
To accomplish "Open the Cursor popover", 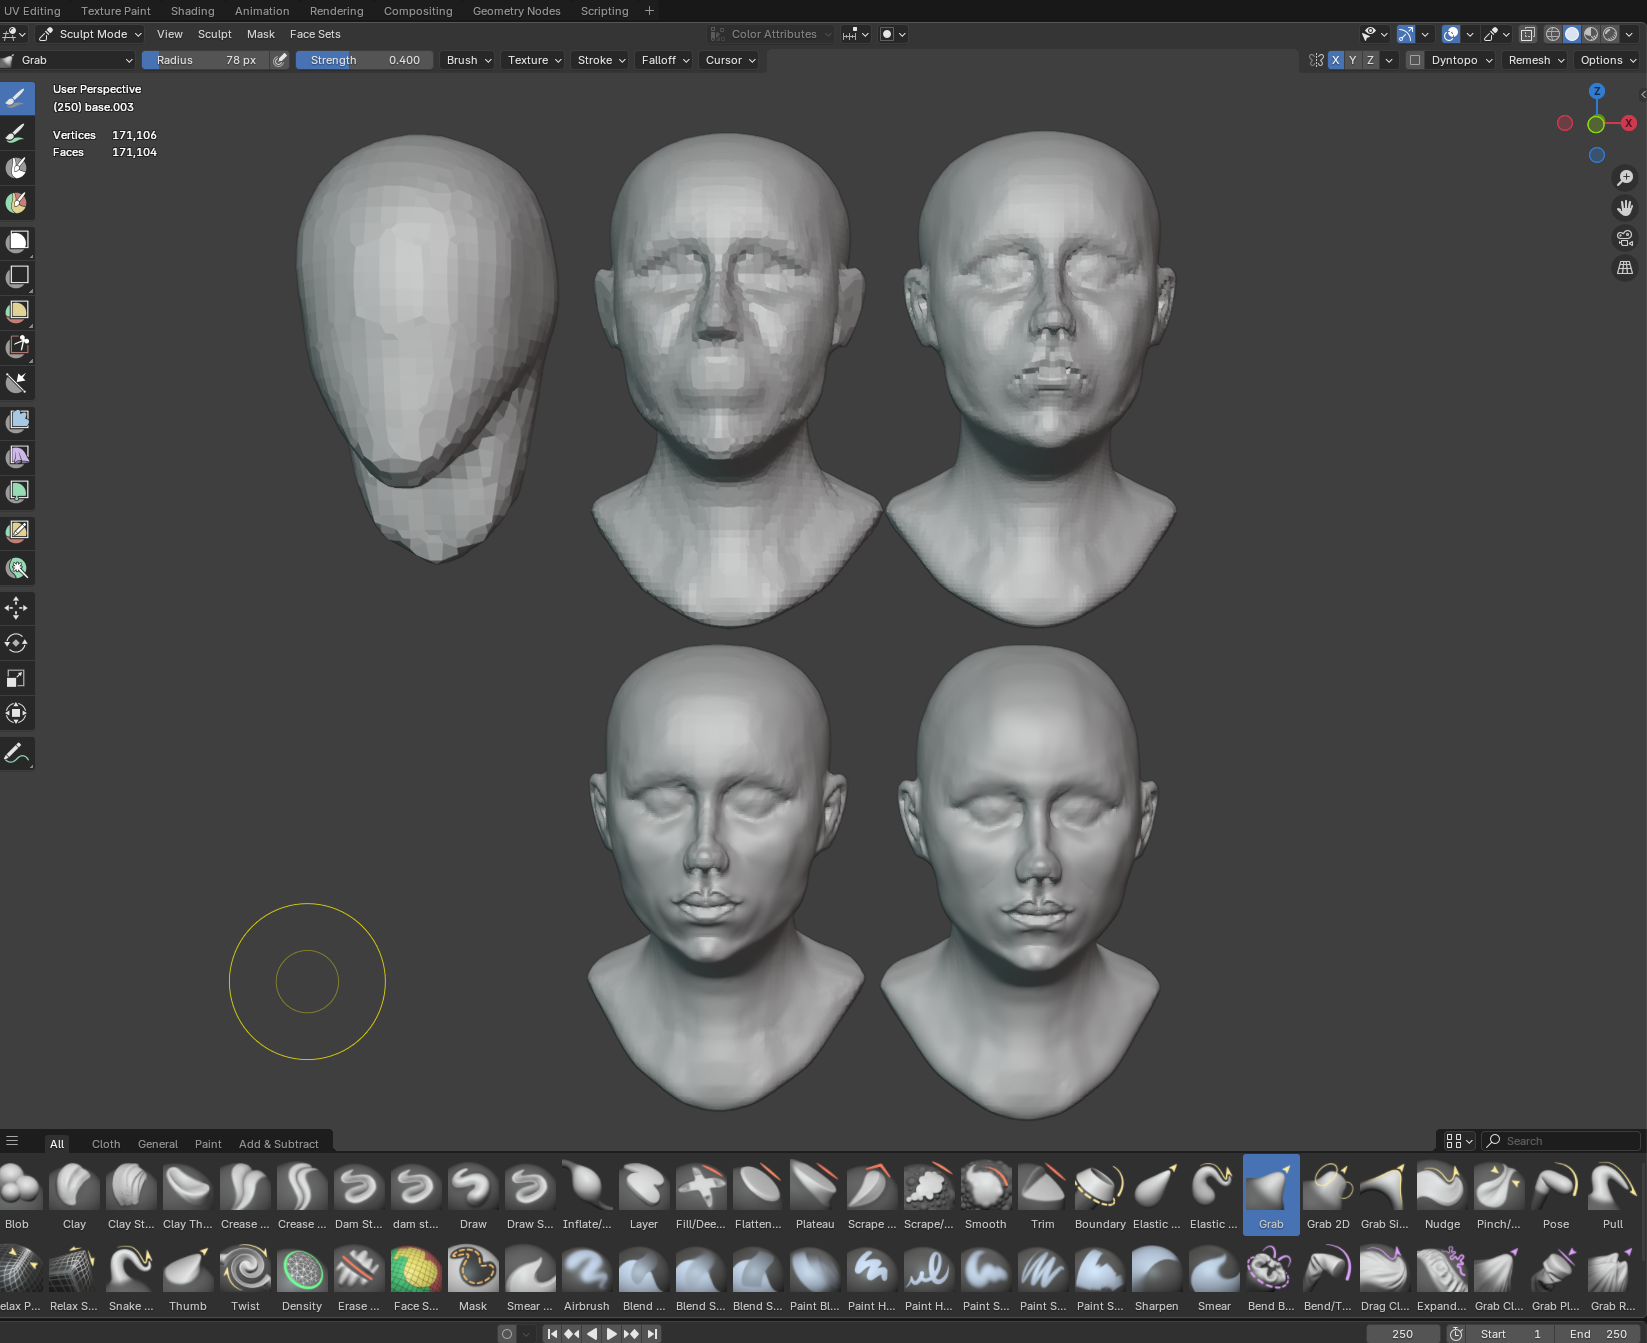I will point(730,60).
